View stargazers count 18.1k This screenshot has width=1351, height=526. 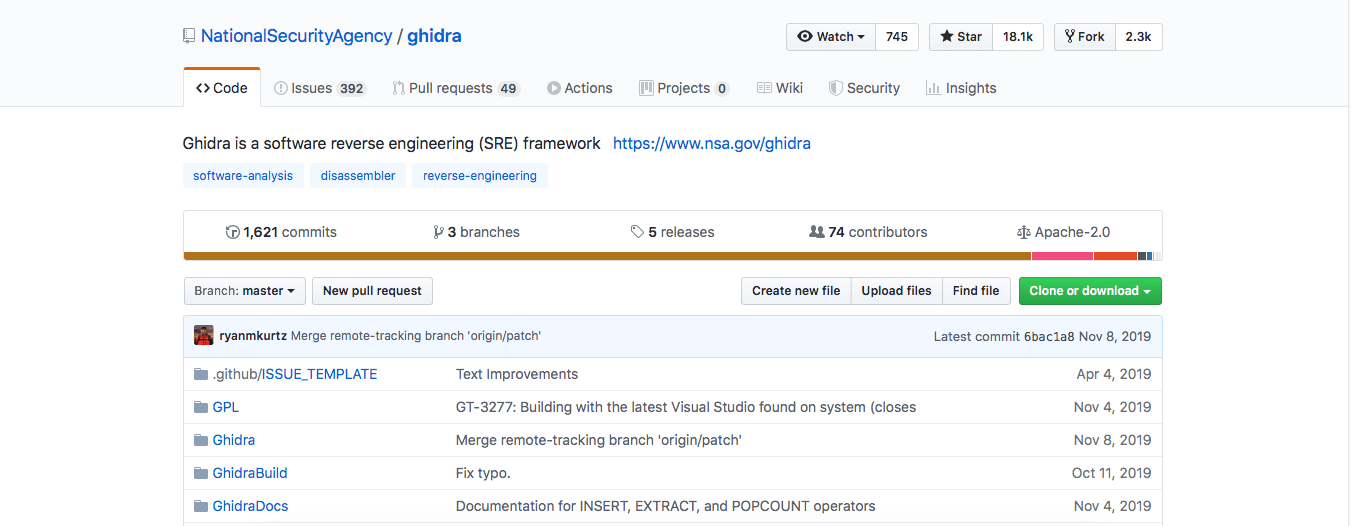pos(1018,37)
